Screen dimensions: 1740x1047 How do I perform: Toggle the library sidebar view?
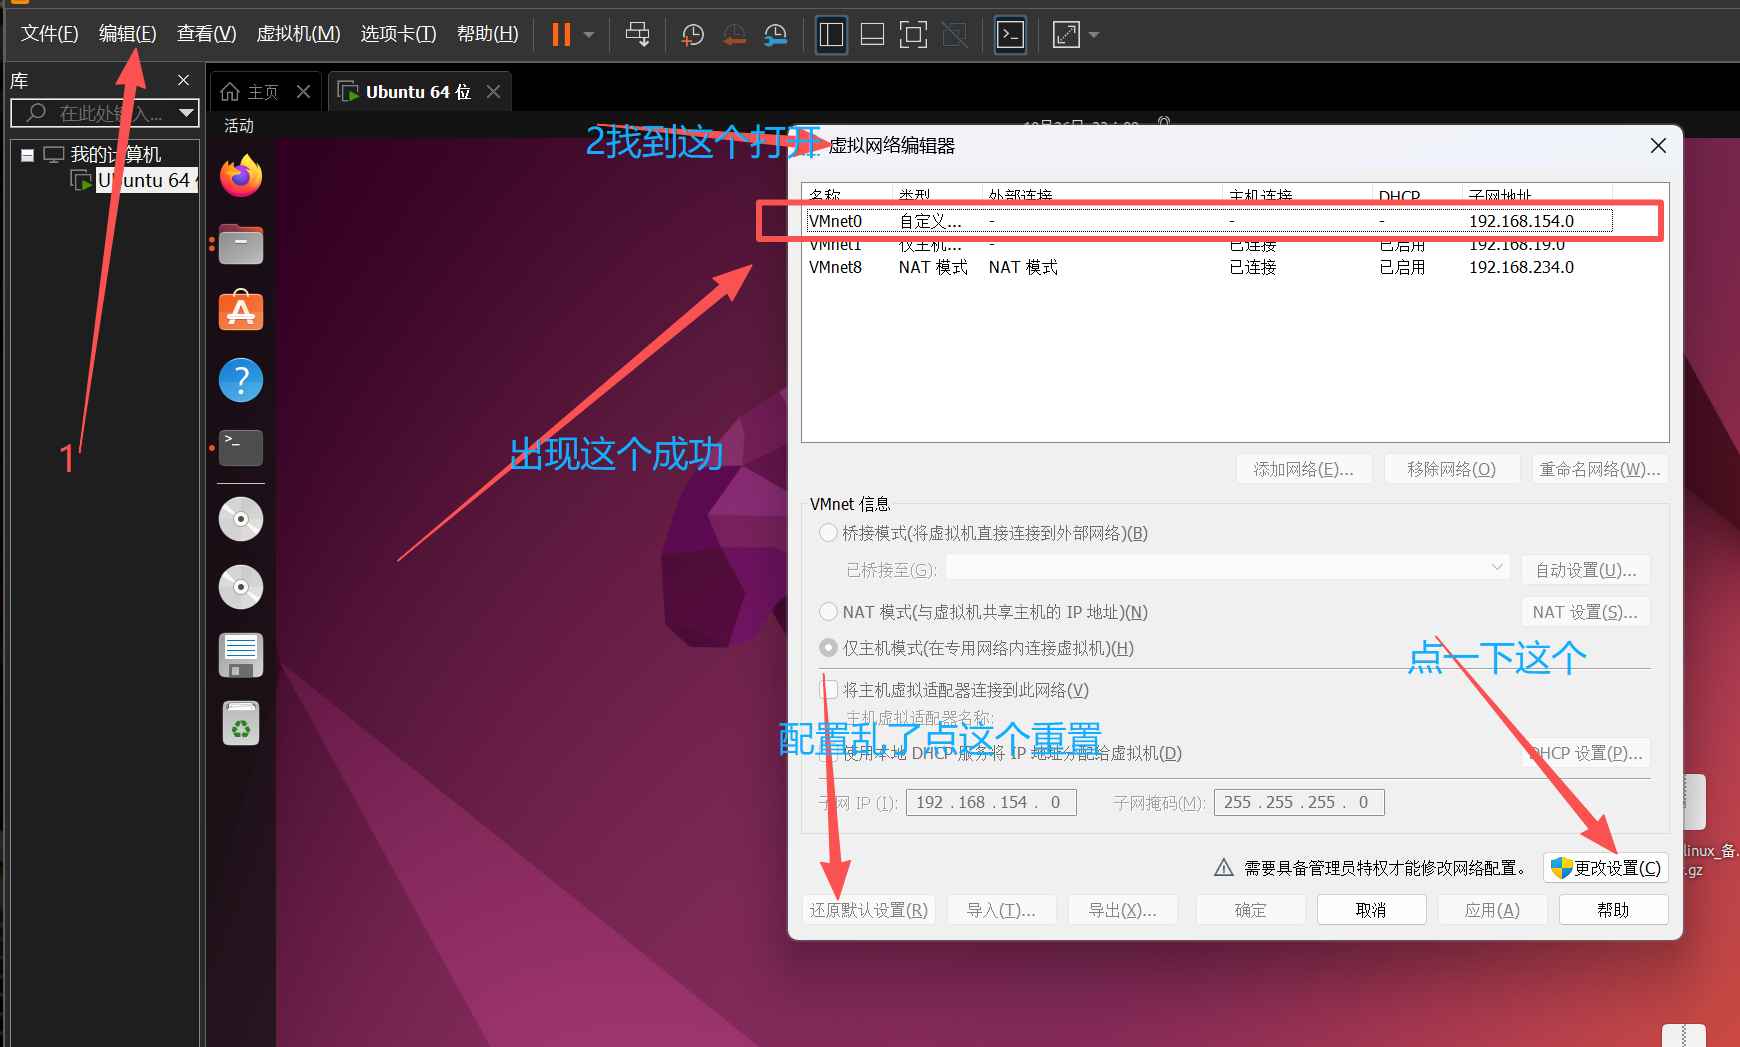[x=831, y=35]
